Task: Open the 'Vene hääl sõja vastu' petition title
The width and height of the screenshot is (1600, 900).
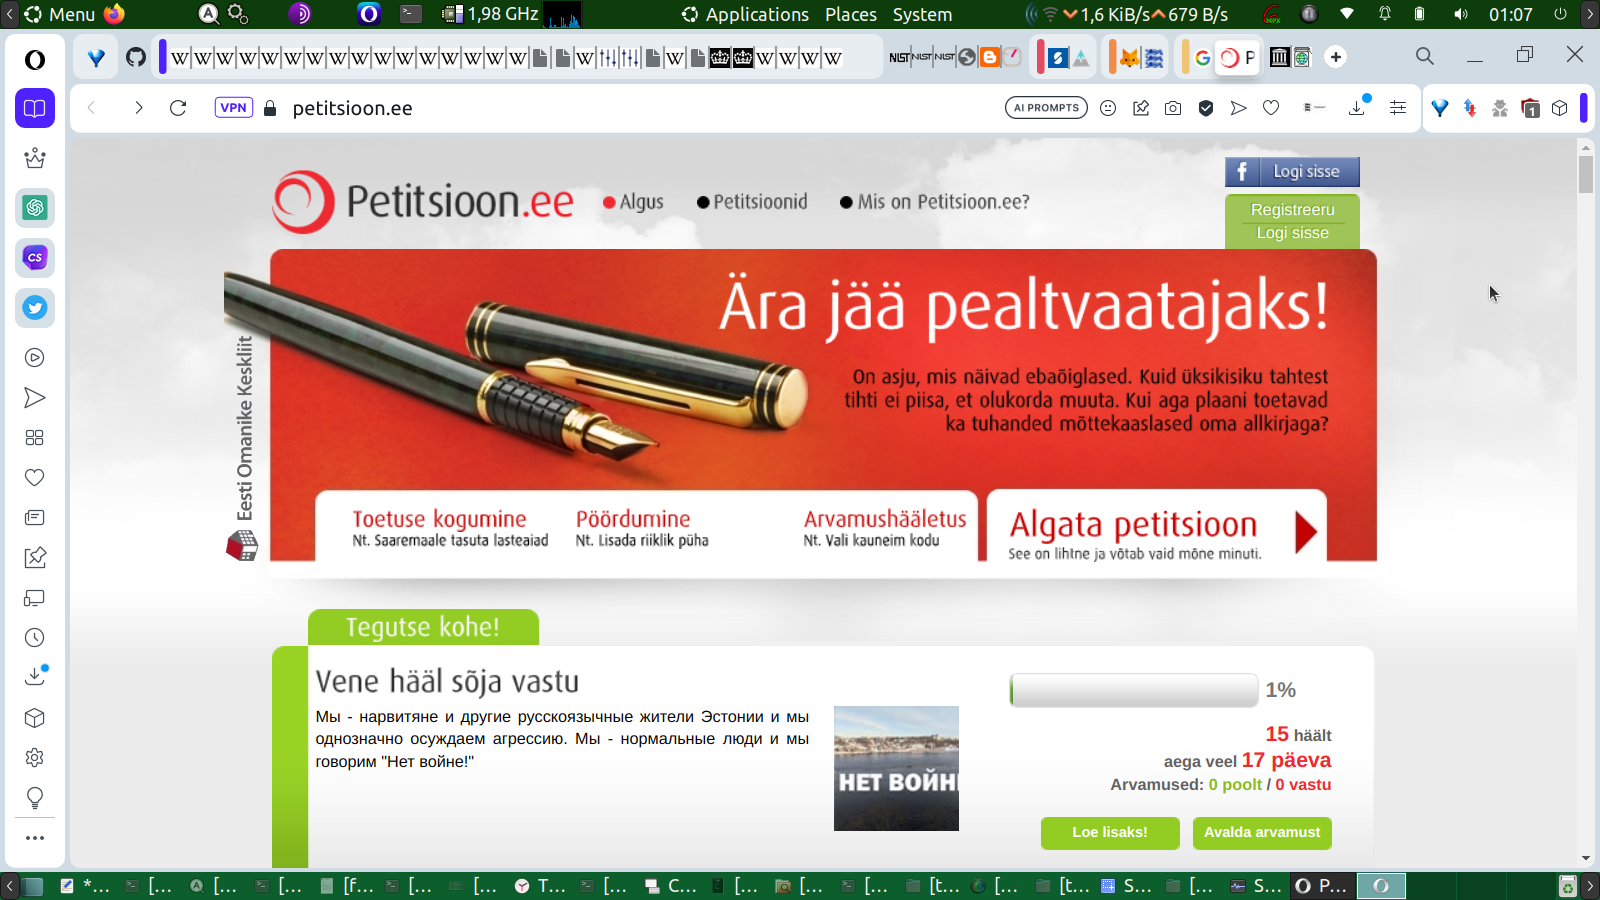Action: coord(447,682)
